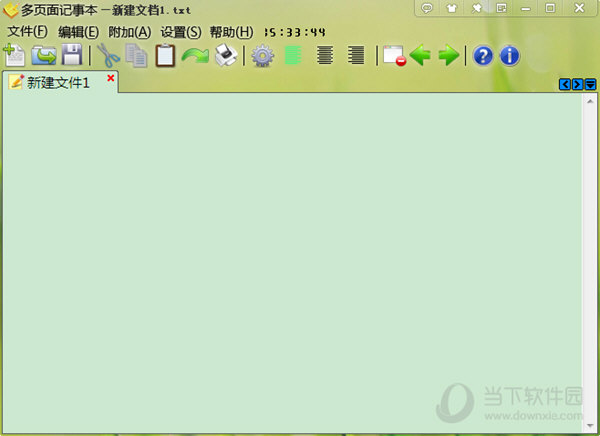Create a new document with the plus-page icon
This screenshot has width=600, height=436.
(14, 56)
